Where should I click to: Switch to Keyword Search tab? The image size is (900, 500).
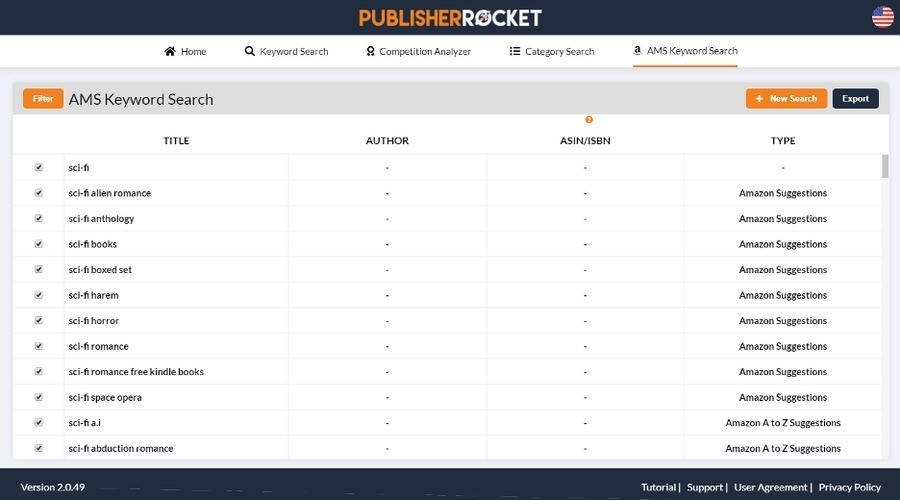click(286, 51)
